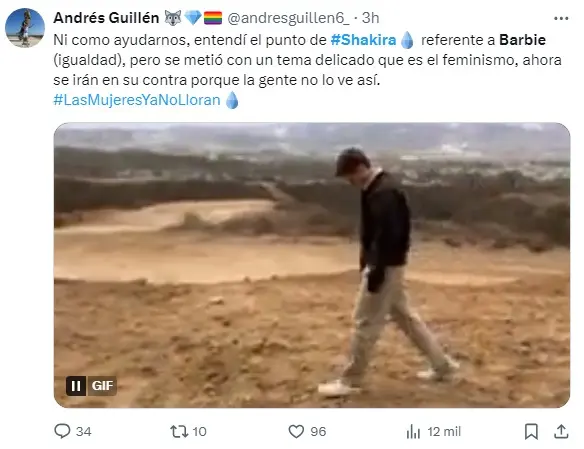The height and width of the screenshot is (449, 584).
Task: Open view analytics bar chart icon
Action: point(413,432)
